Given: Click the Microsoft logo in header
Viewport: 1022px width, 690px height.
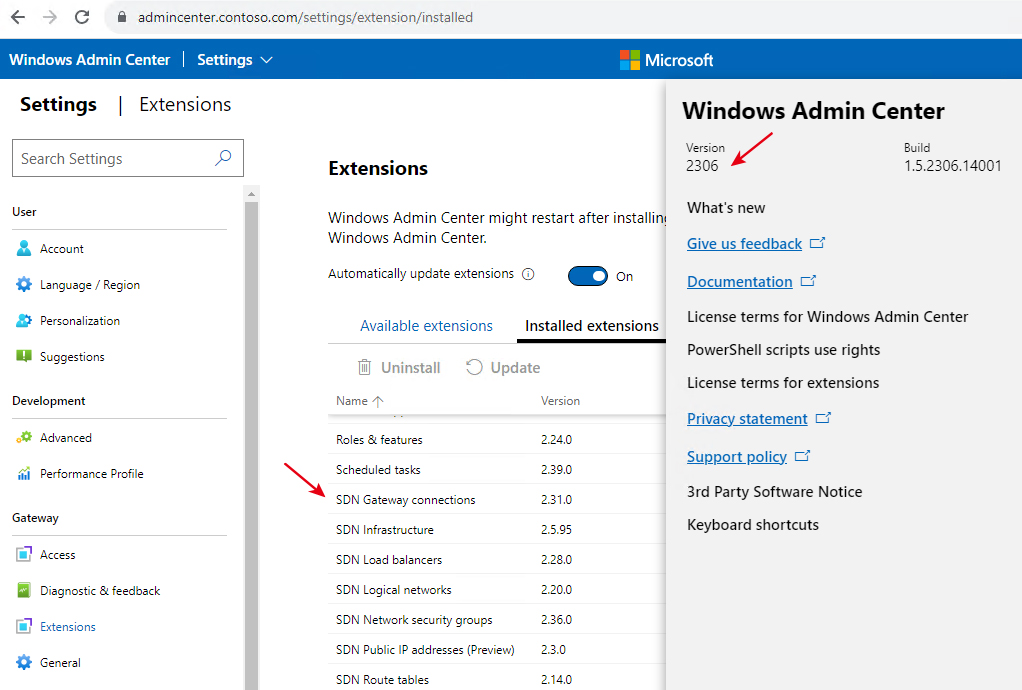Looking at the screenshot, I should 630,60.
